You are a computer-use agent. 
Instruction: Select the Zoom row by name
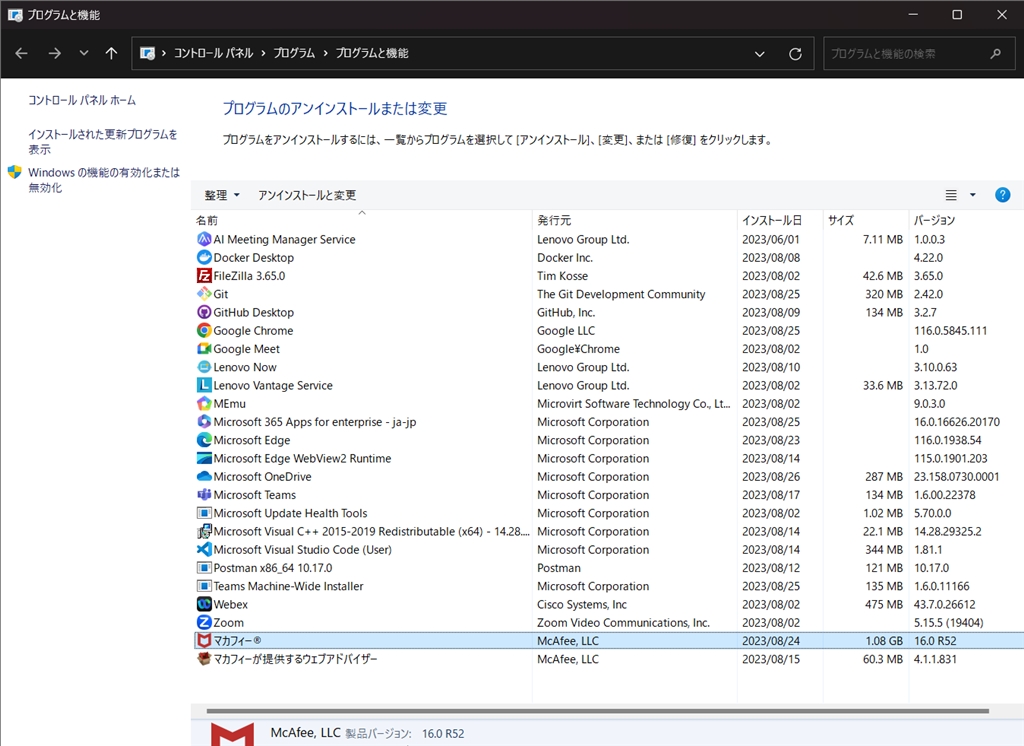(x=229, y=623)
